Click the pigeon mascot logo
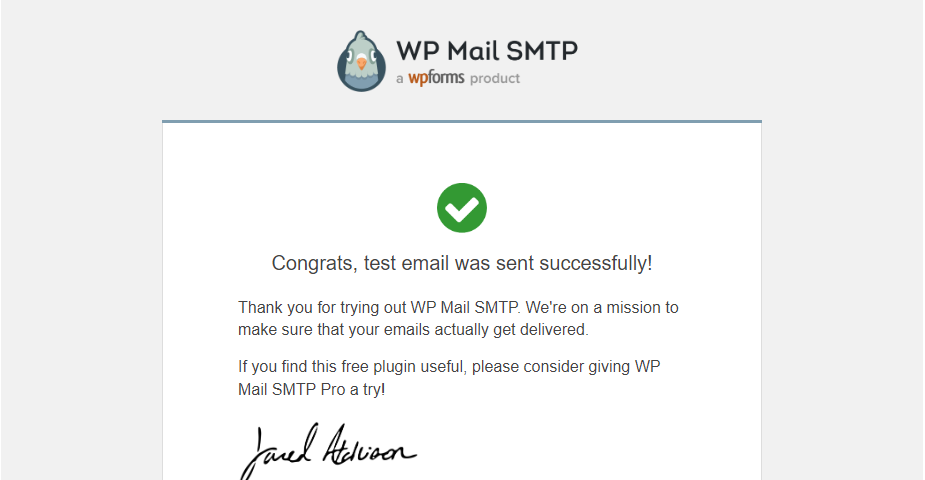Screen dimensions: 925x480 pos(361,61)
